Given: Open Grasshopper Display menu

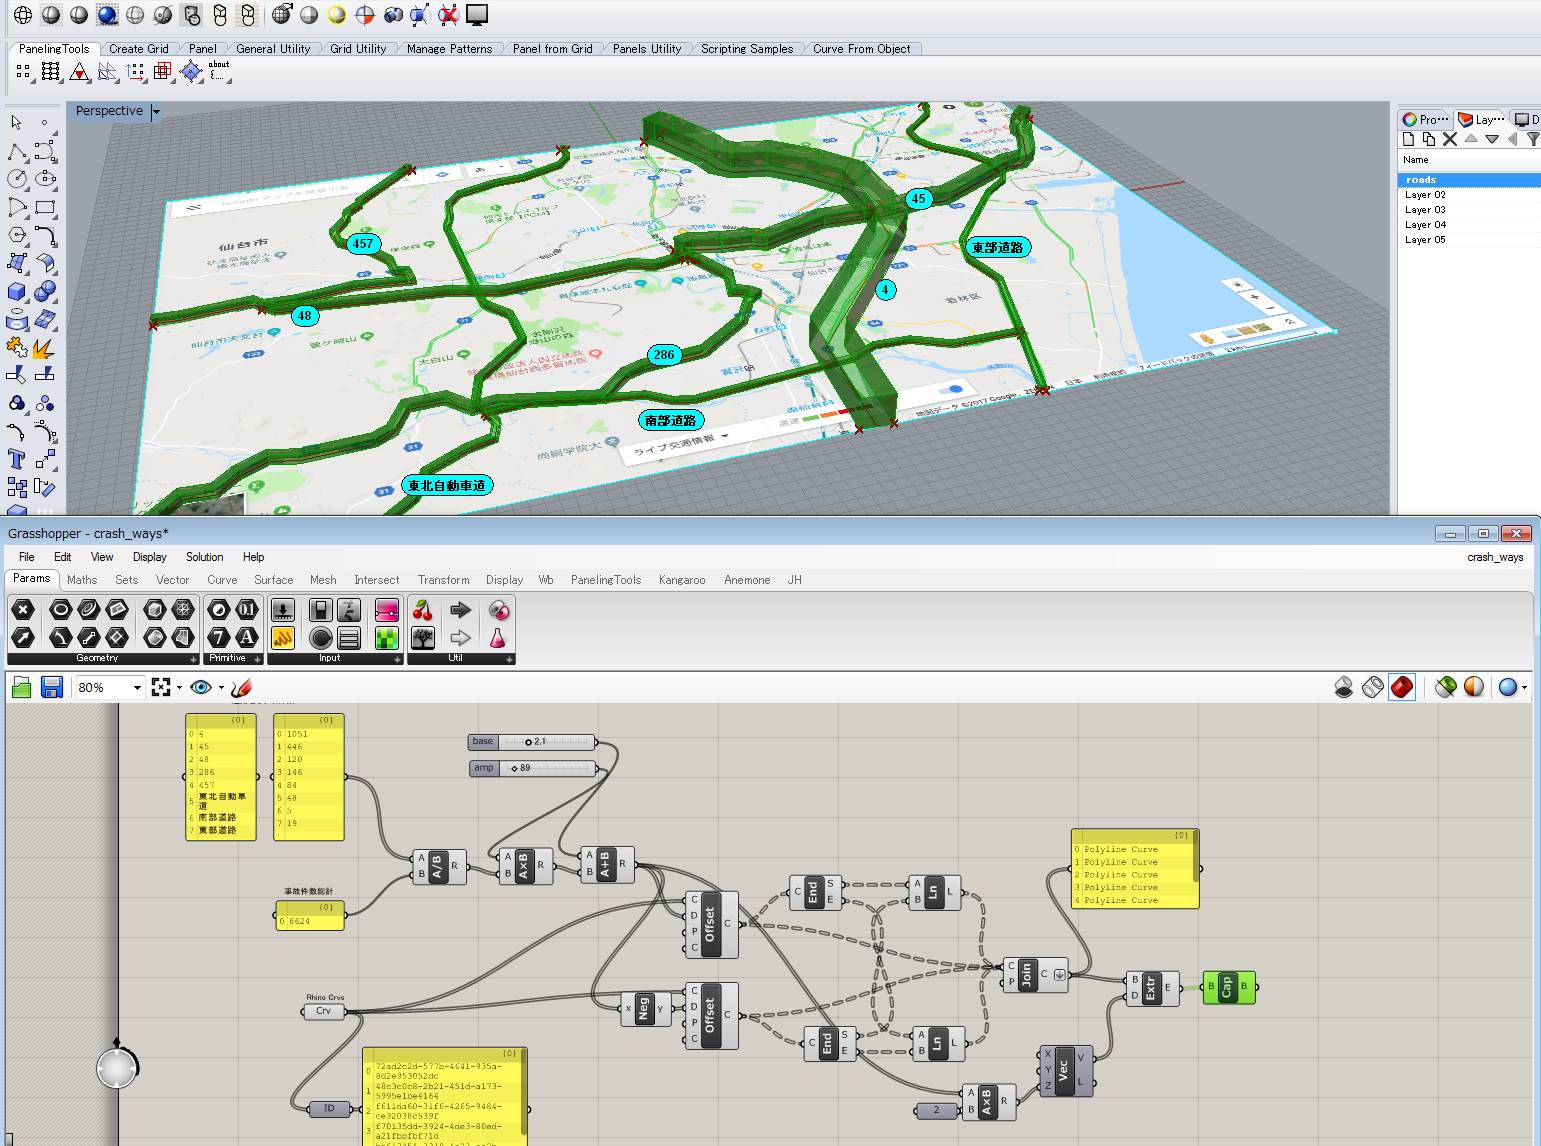Looking at the screenshot, I should tap(150, 557).
